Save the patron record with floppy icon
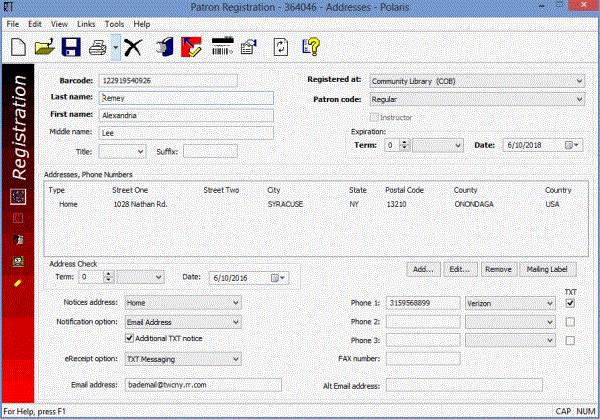The image size is (600, 419). coord(71,46)
